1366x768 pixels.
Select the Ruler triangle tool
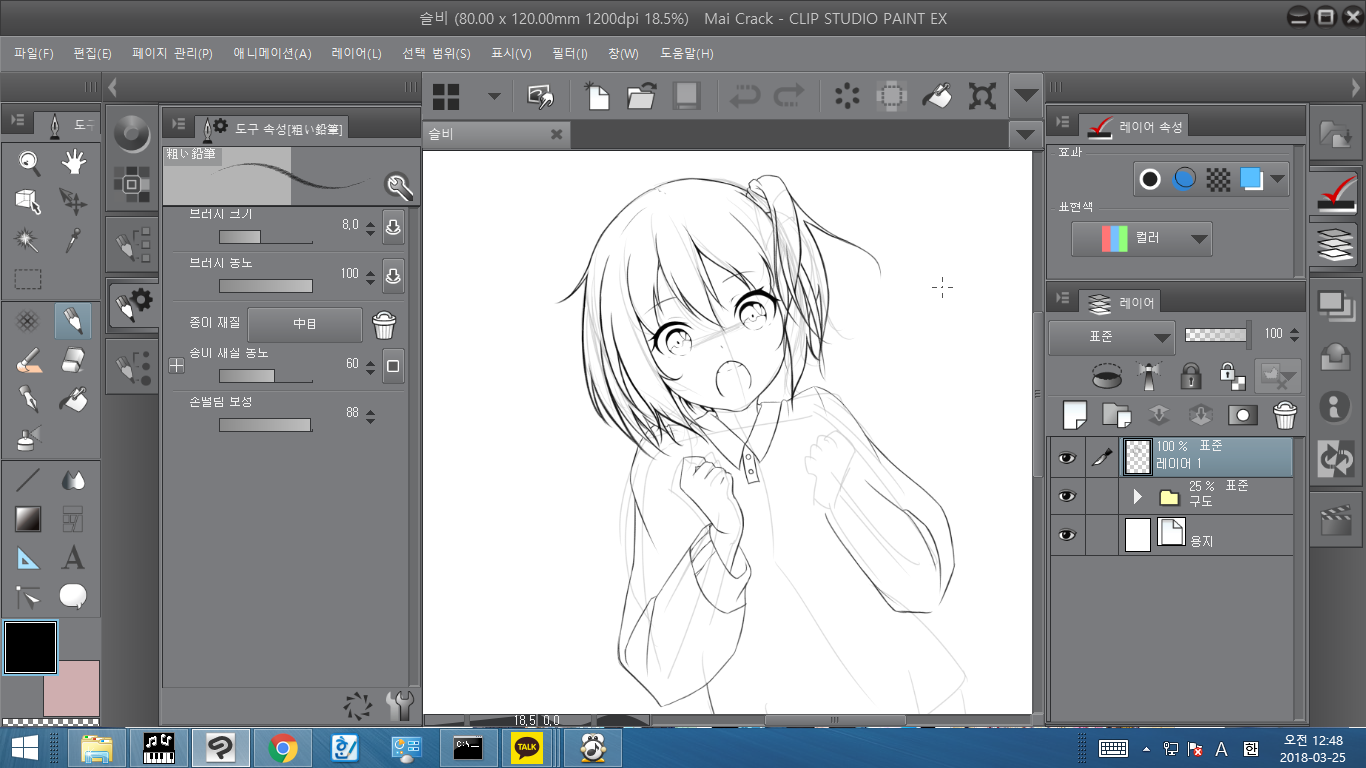pyautogui.click(x=28, y=558)
